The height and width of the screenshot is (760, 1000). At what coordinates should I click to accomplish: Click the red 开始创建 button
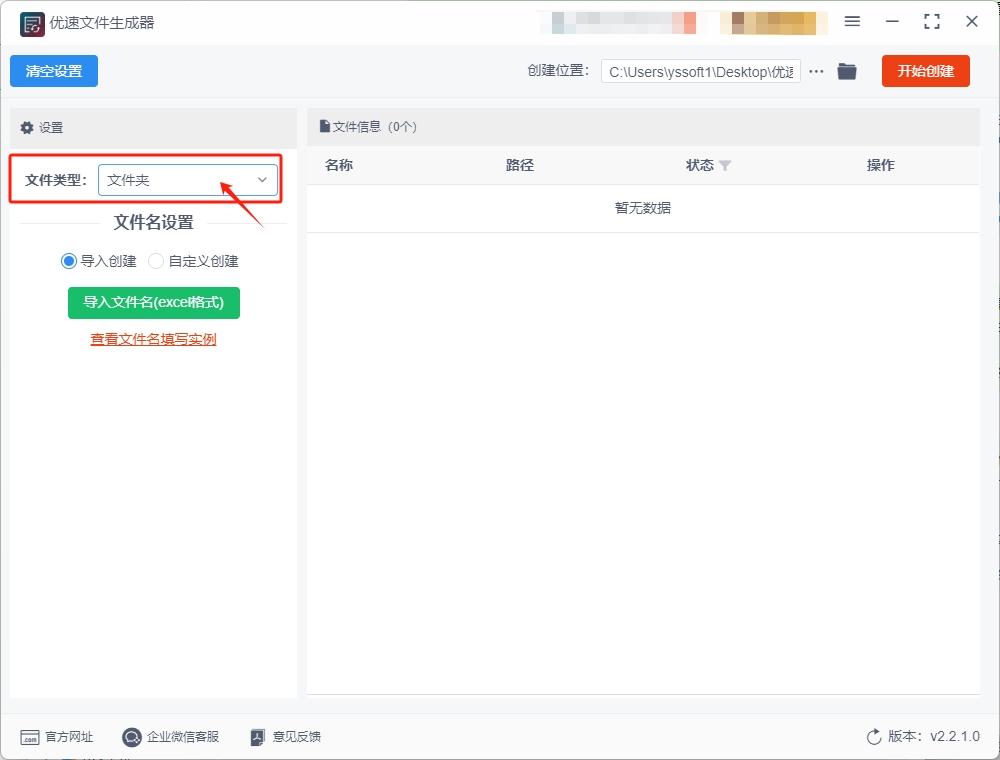[x=926, y=71]
